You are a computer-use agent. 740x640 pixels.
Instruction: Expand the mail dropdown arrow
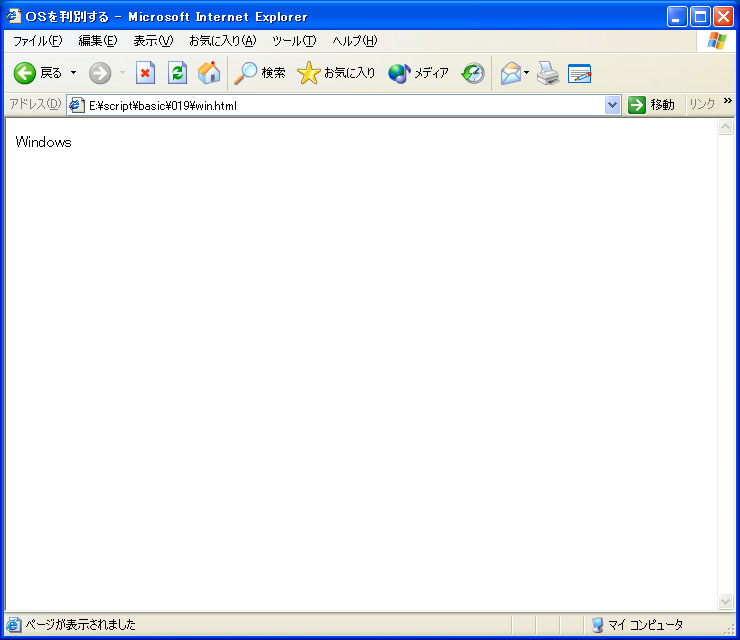(527, 73)
